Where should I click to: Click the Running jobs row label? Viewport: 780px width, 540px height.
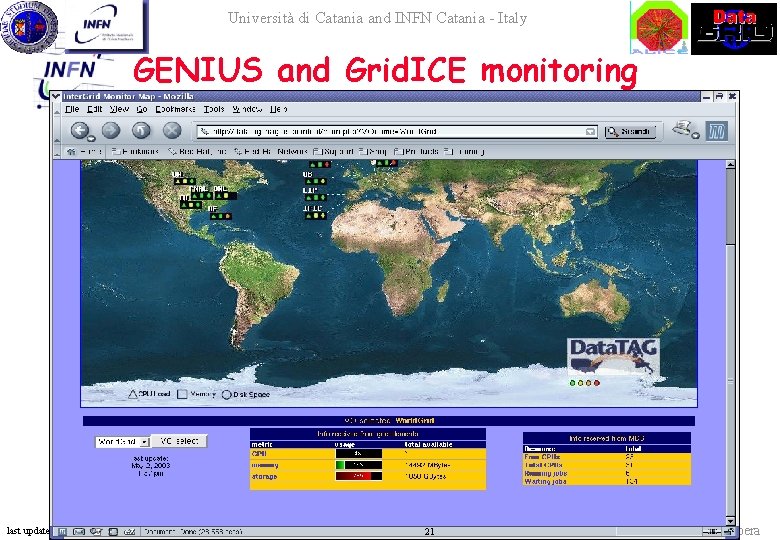coord(546,473)
